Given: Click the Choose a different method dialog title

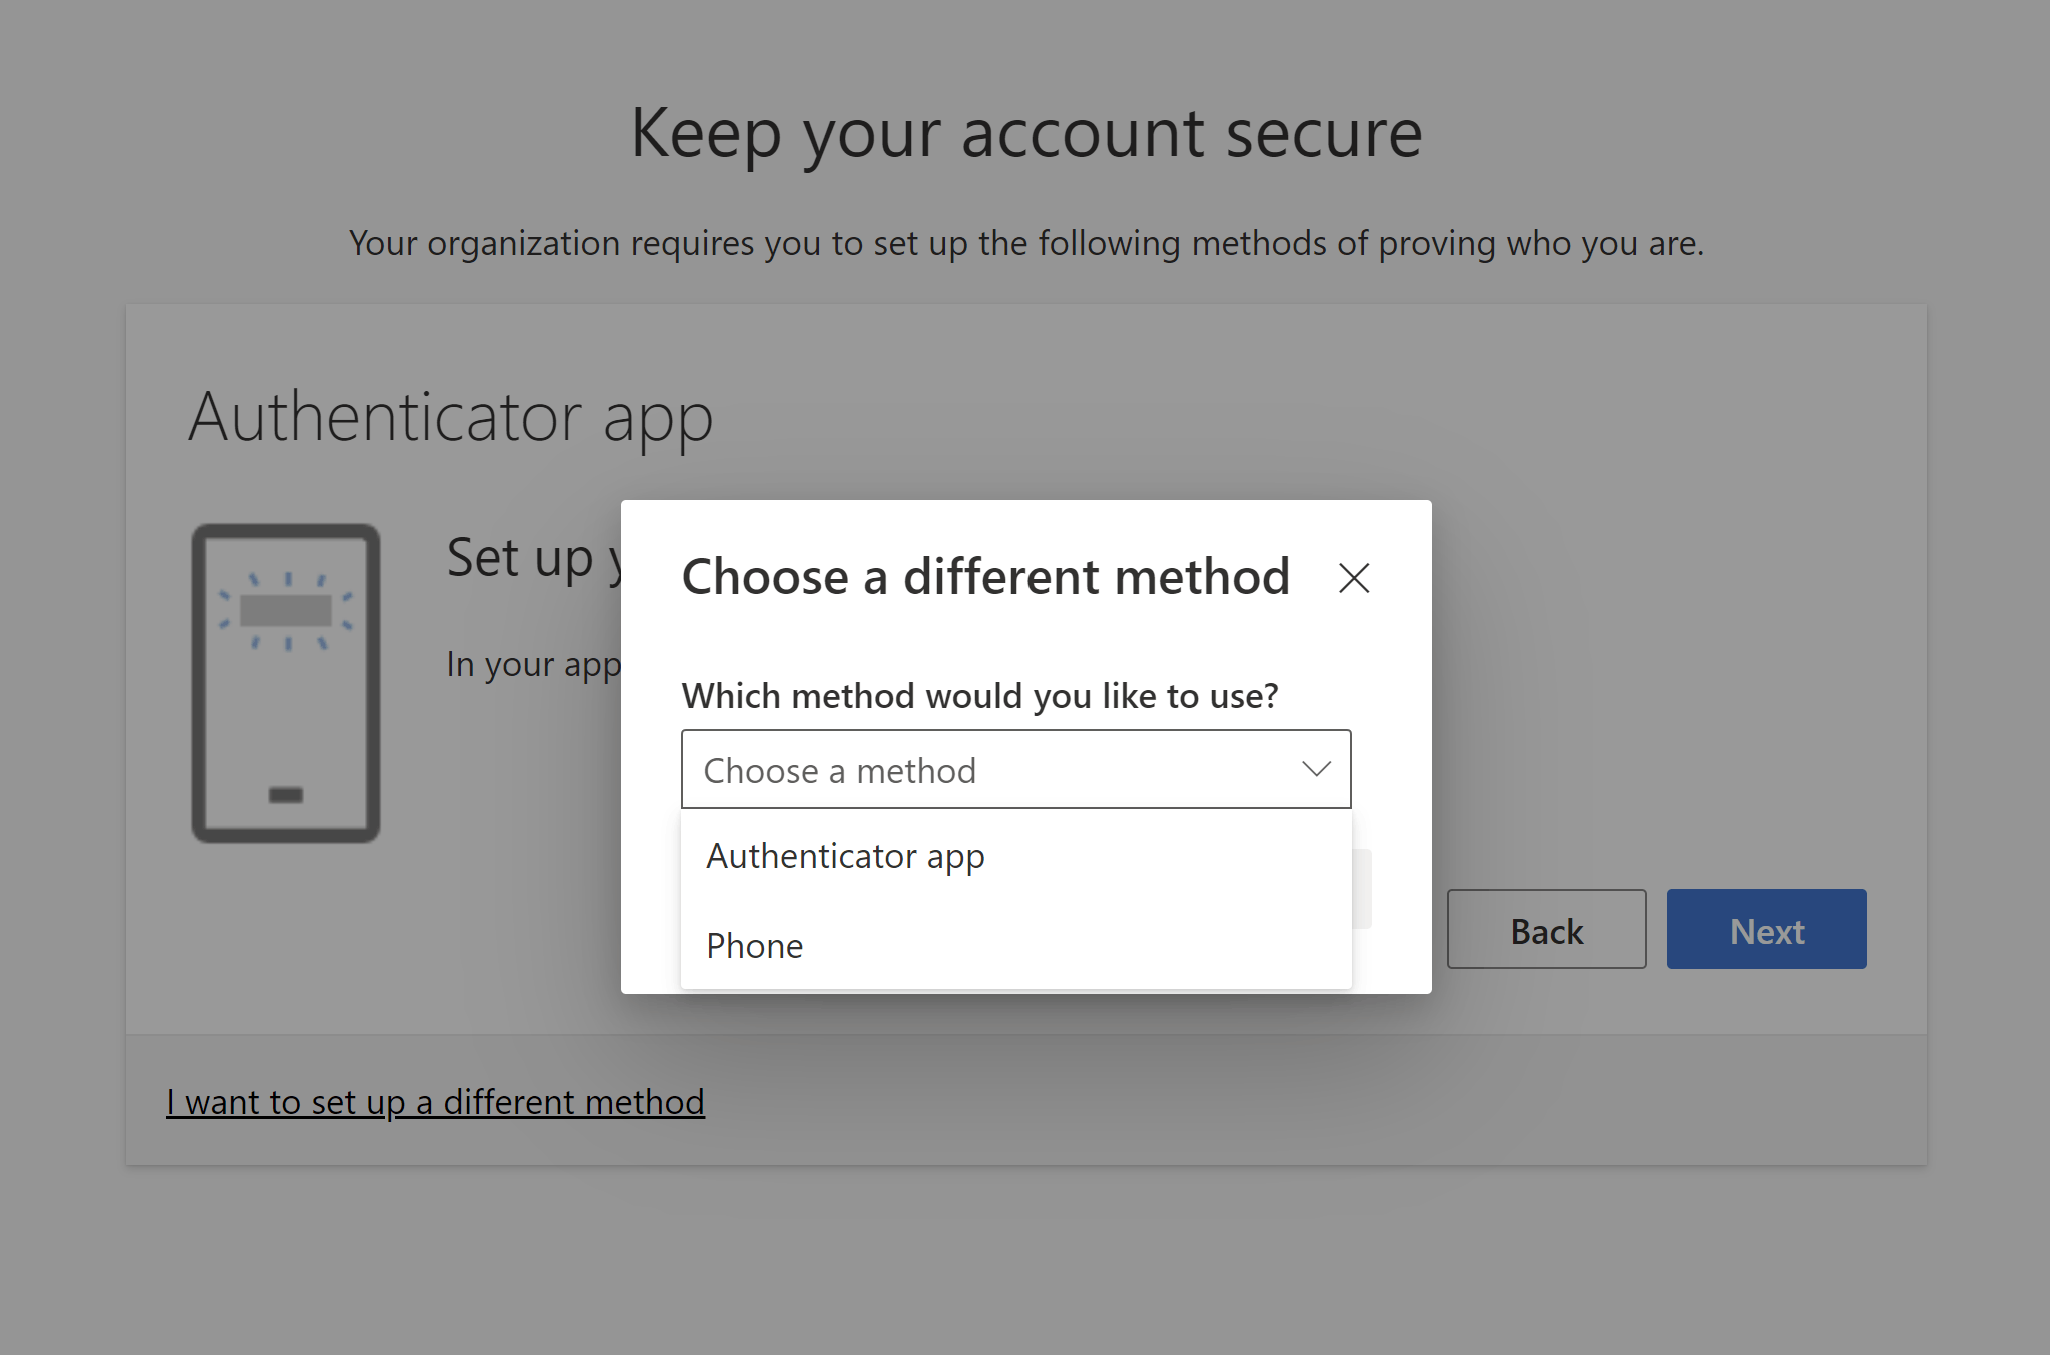Looking at the screenshot, I should click(986, 577).
